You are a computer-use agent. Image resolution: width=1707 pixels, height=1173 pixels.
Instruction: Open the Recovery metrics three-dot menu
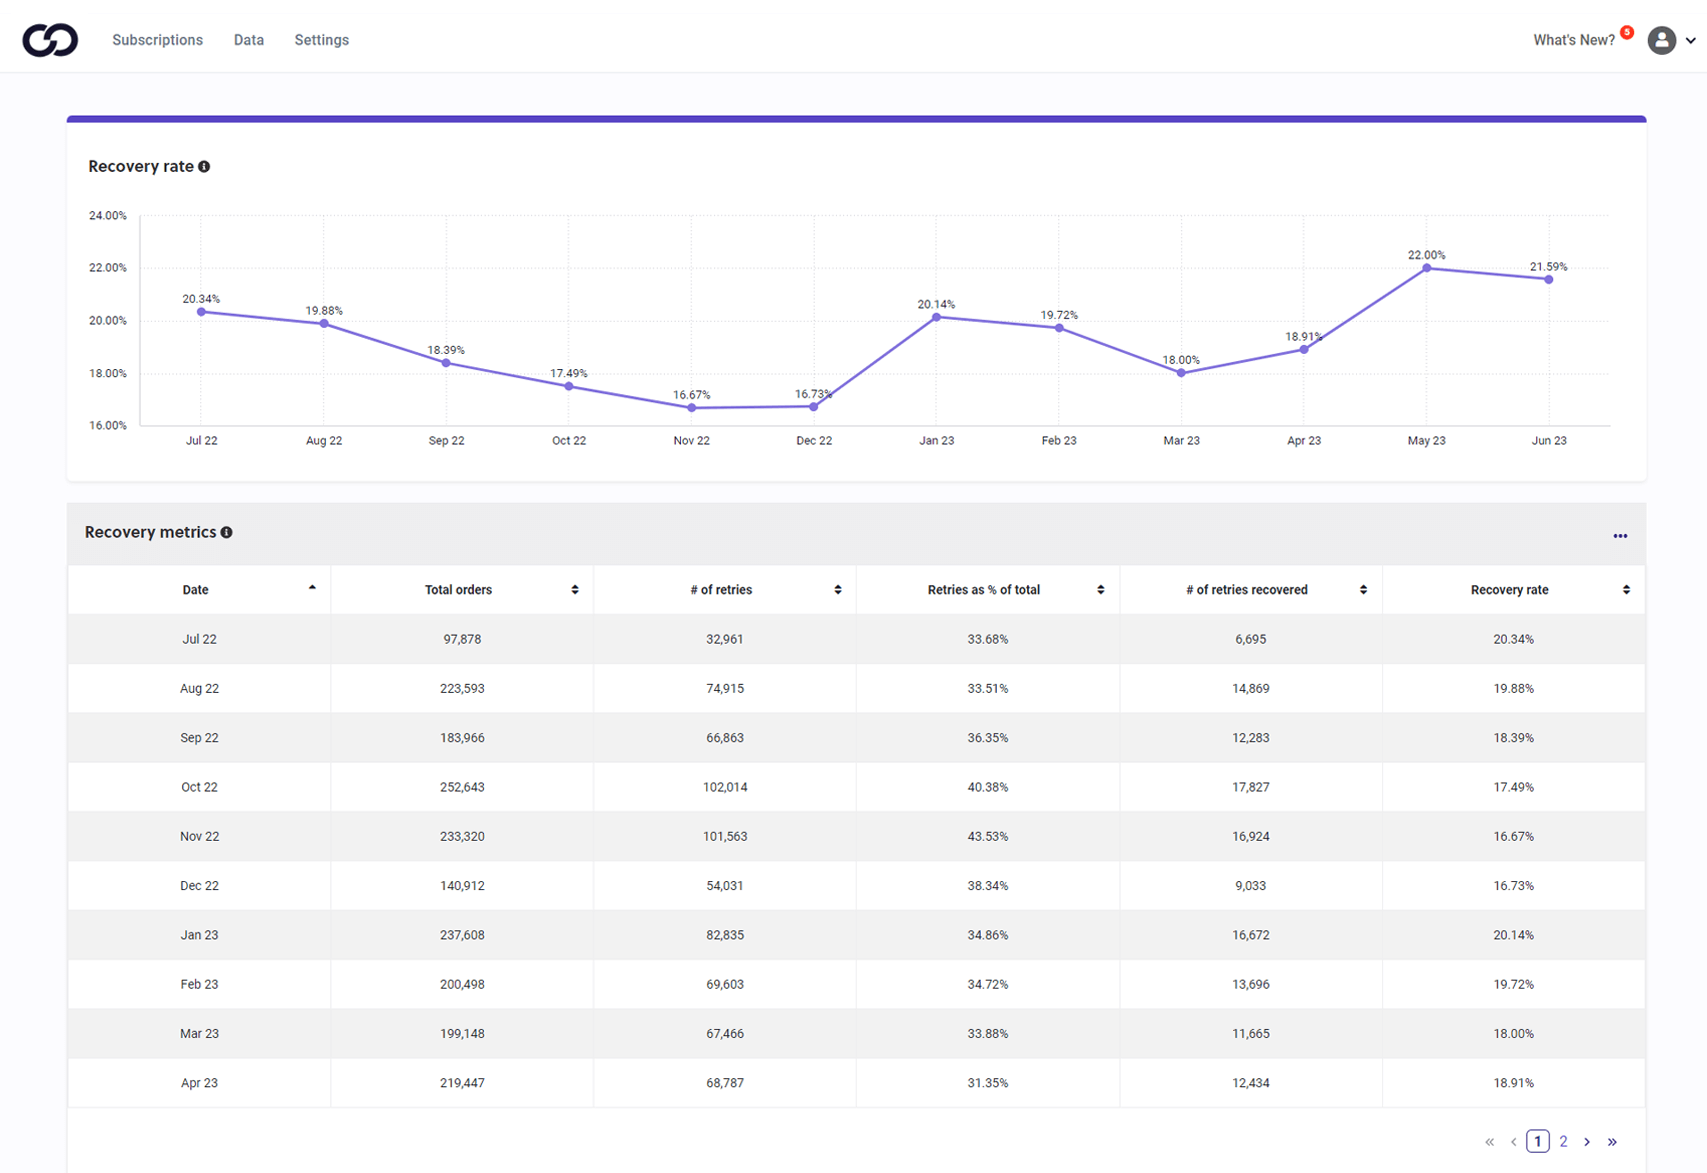coord(1620,536)
